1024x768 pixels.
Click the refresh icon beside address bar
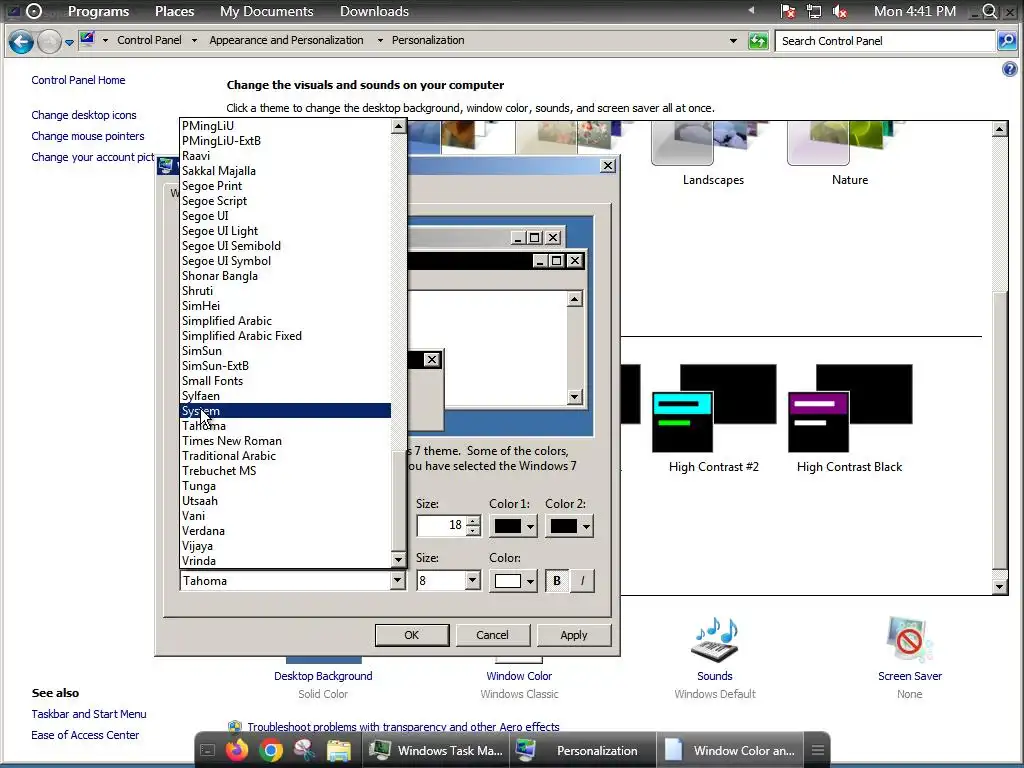(758, 41)
